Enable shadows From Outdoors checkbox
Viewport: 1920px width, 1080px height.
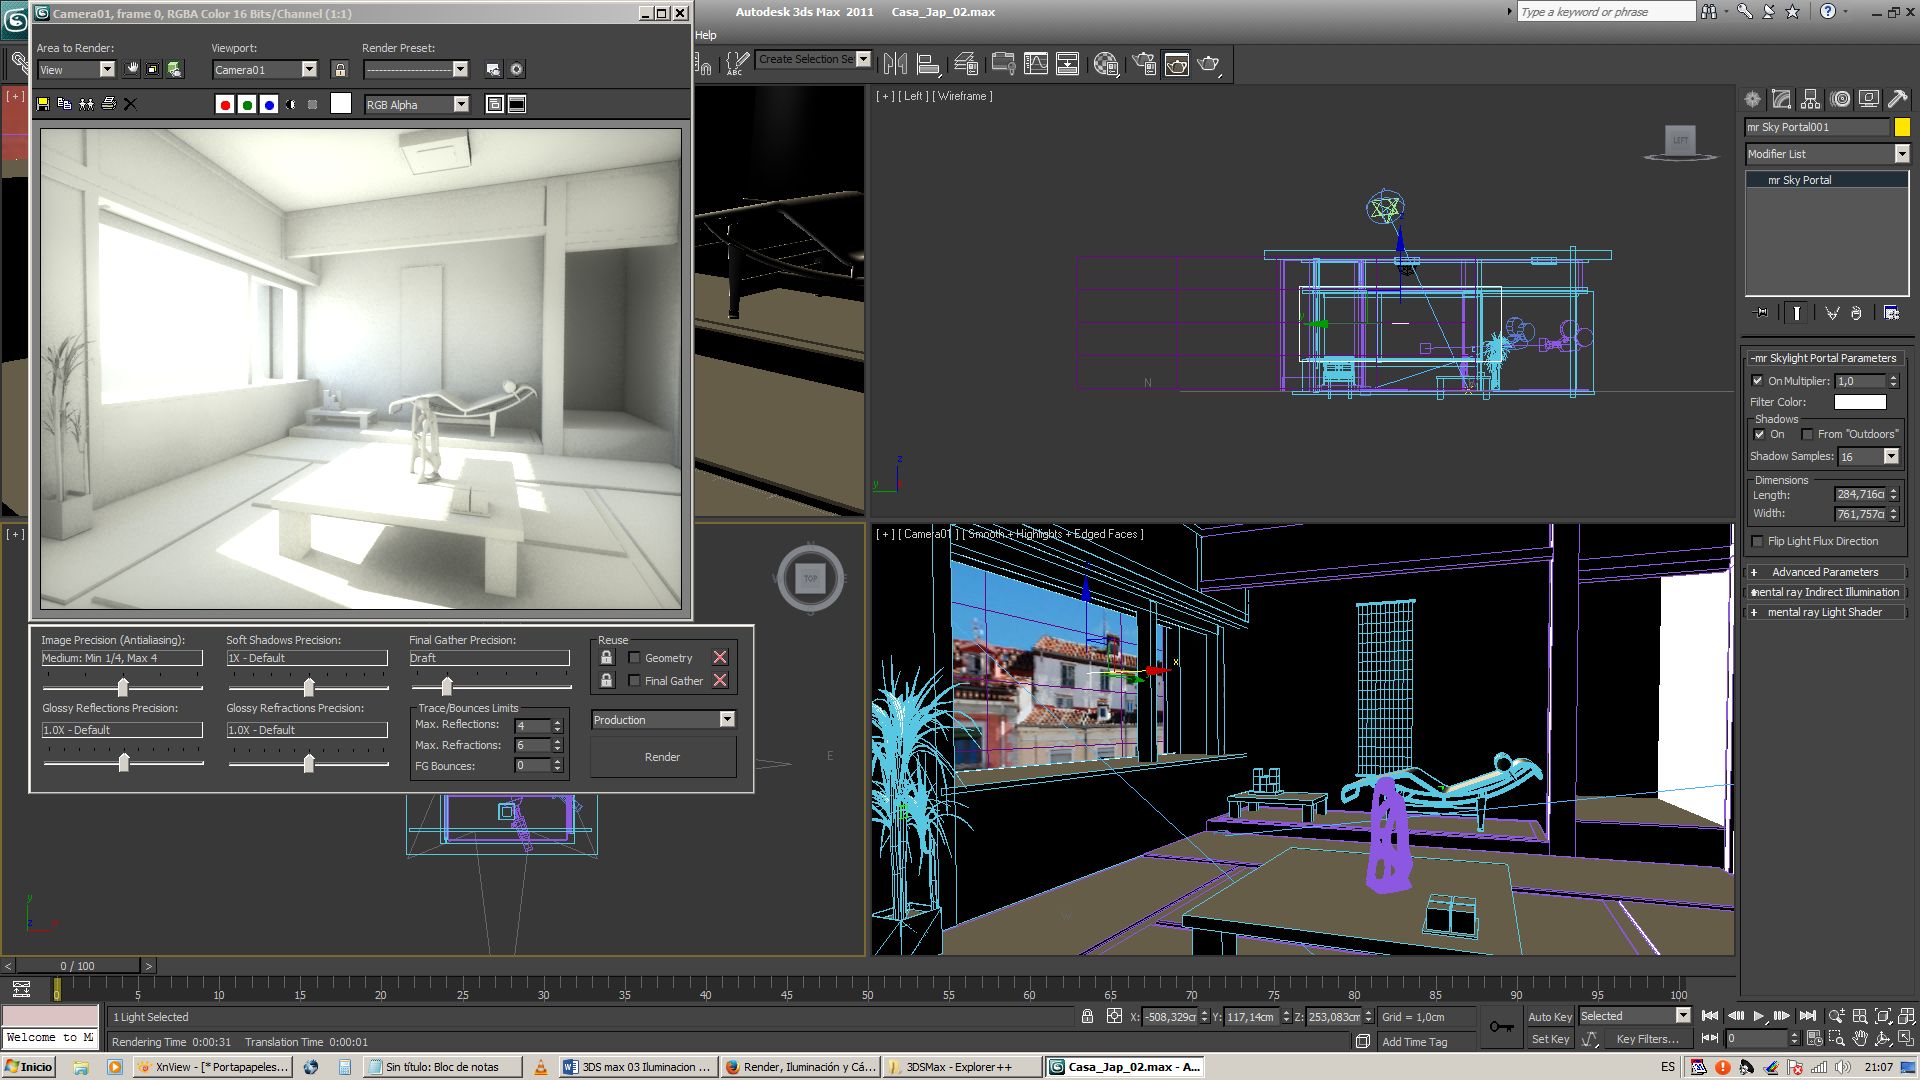click(x=1807, y=434)
